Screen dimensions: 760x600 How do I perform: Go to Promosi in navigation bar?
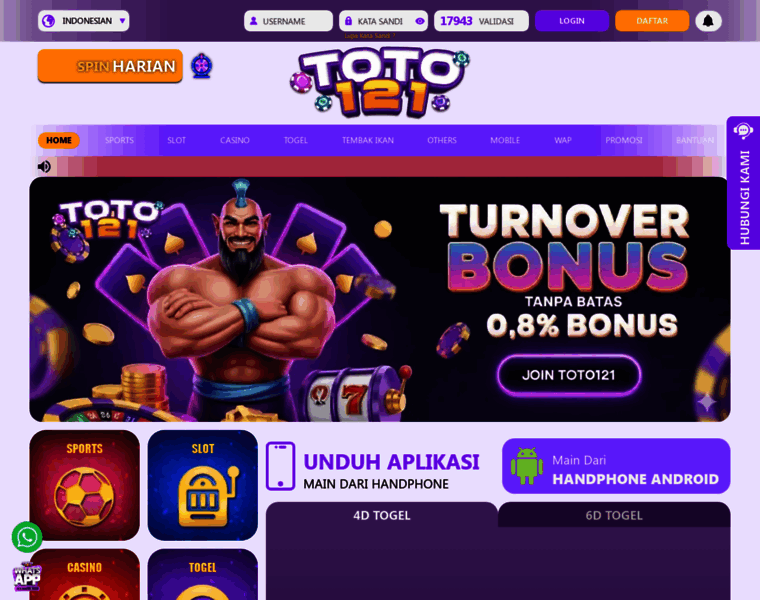[x=624, y=140]
